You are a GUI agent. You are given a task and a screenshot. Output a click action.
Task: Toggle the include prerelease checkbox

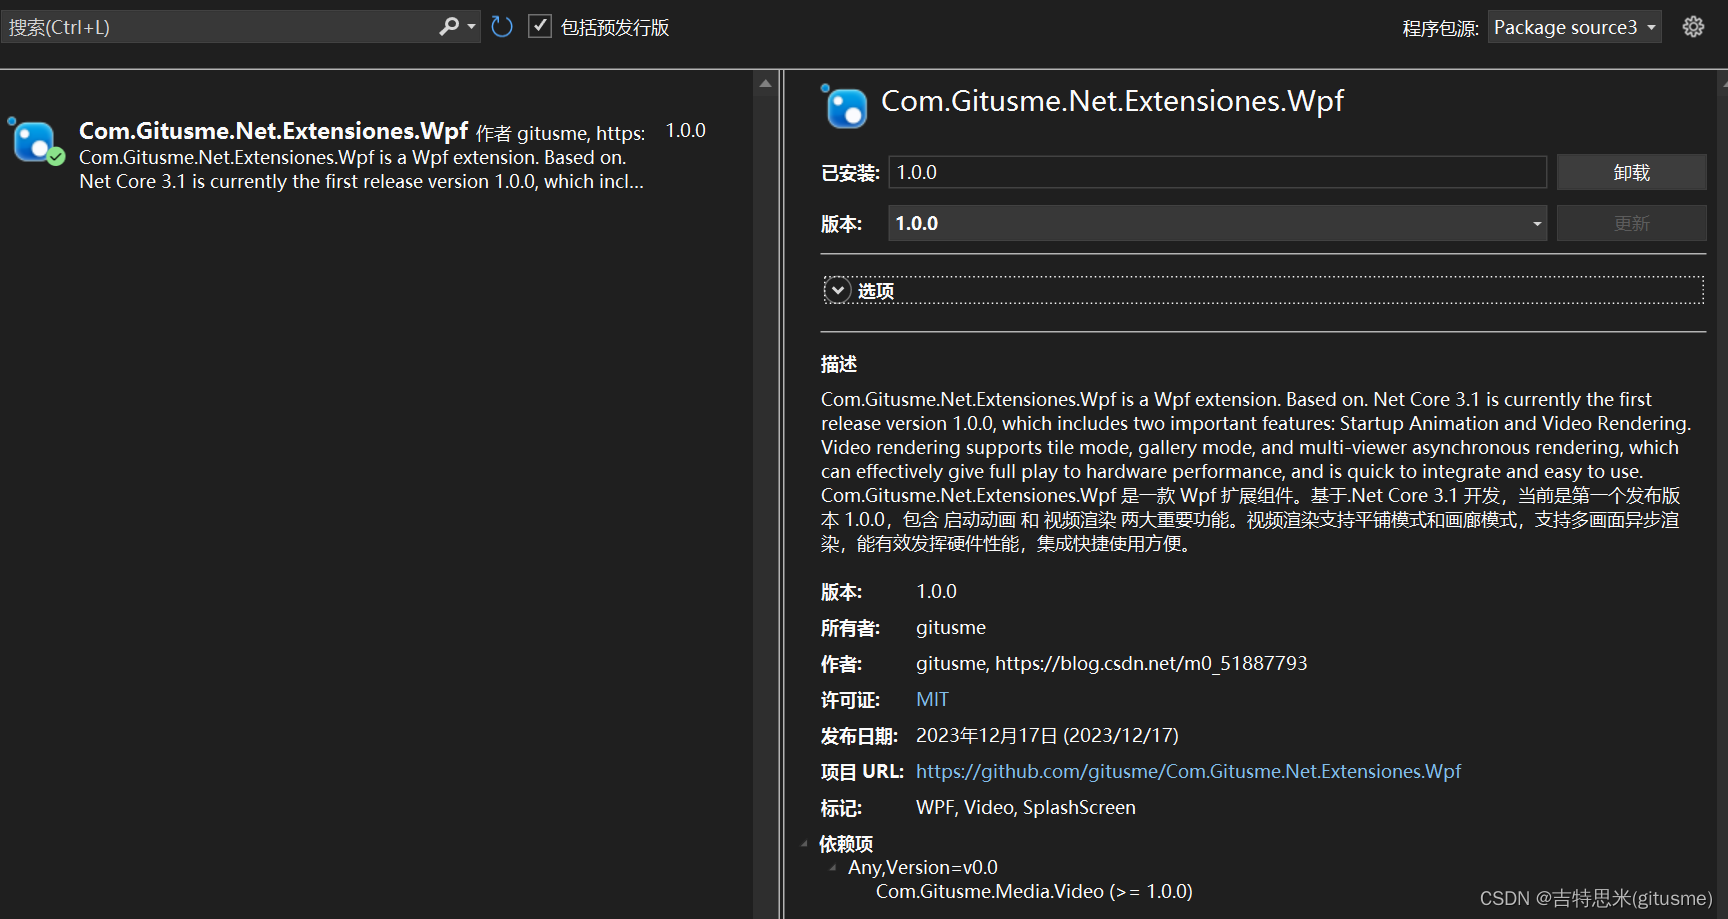(540, 27)
